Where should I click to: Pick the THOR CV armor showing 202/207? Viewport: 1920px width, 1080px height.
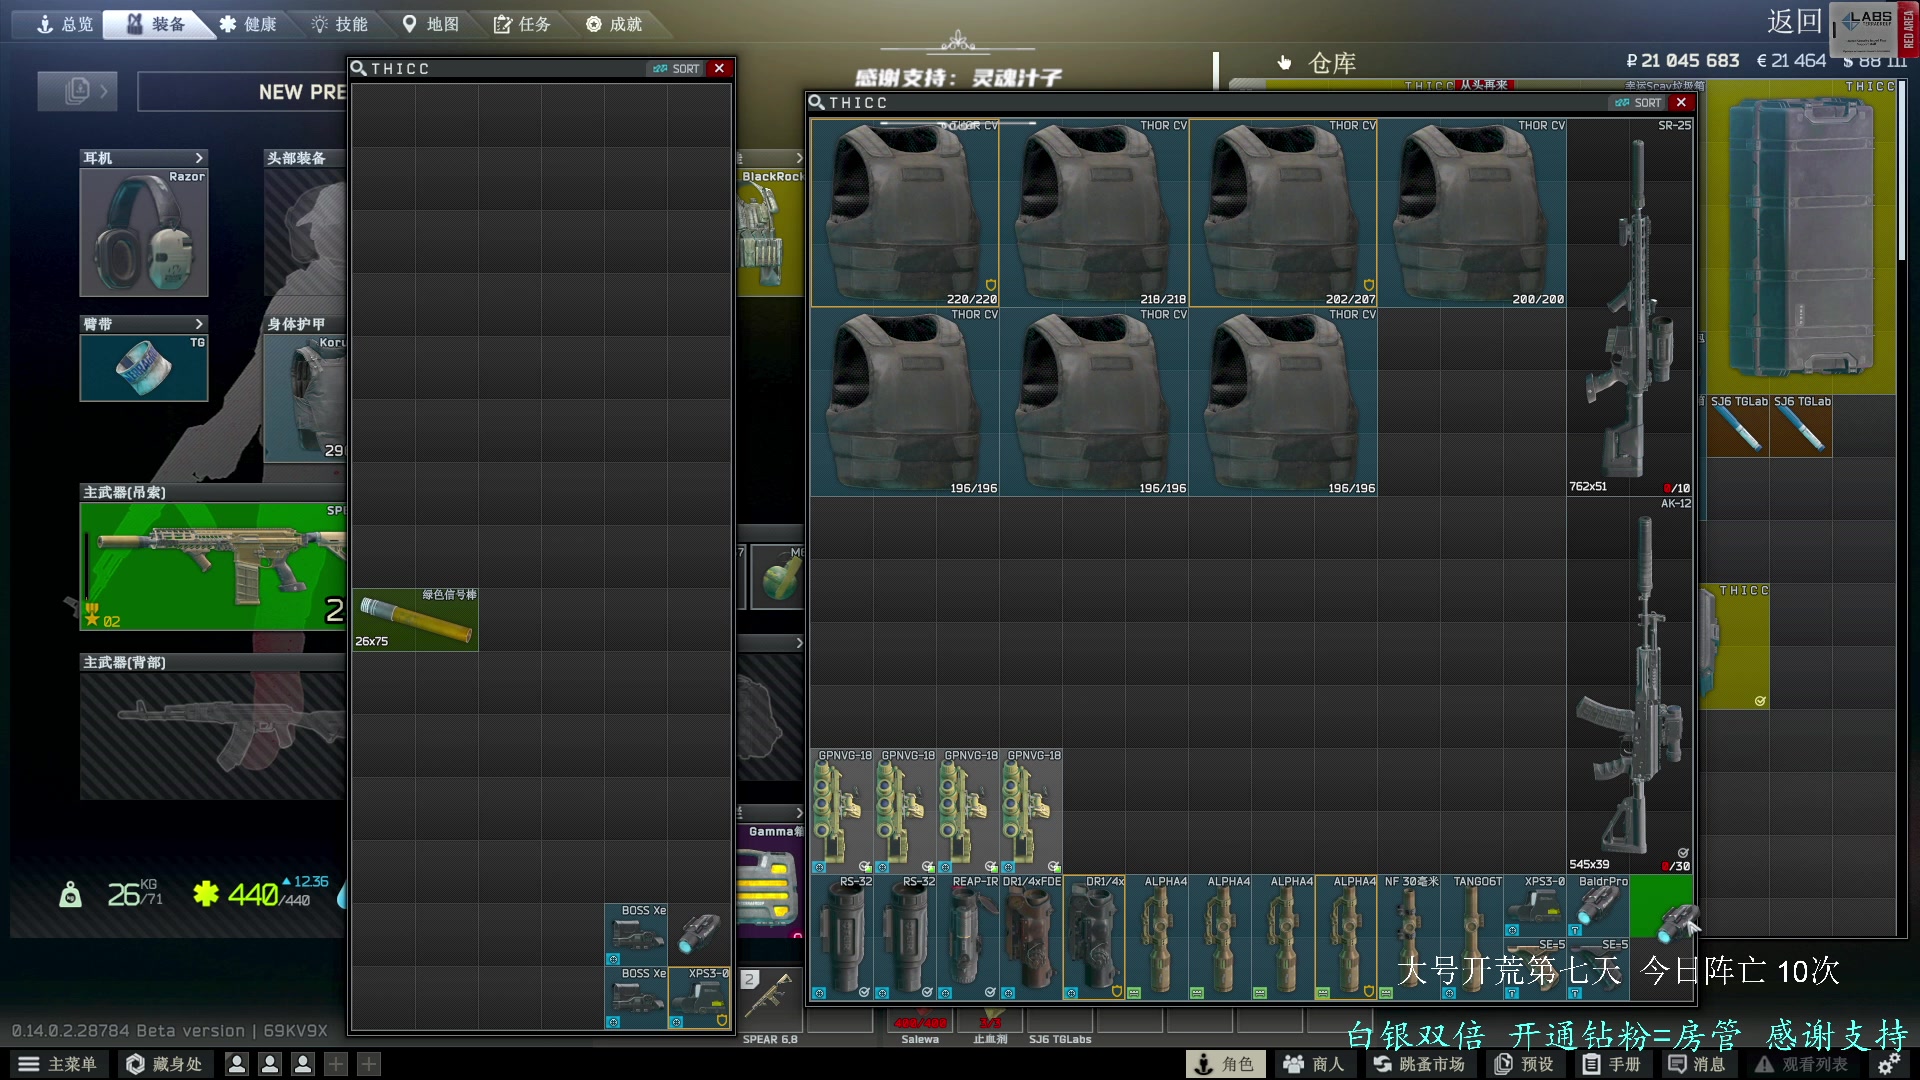click(x=1283, y=213)
